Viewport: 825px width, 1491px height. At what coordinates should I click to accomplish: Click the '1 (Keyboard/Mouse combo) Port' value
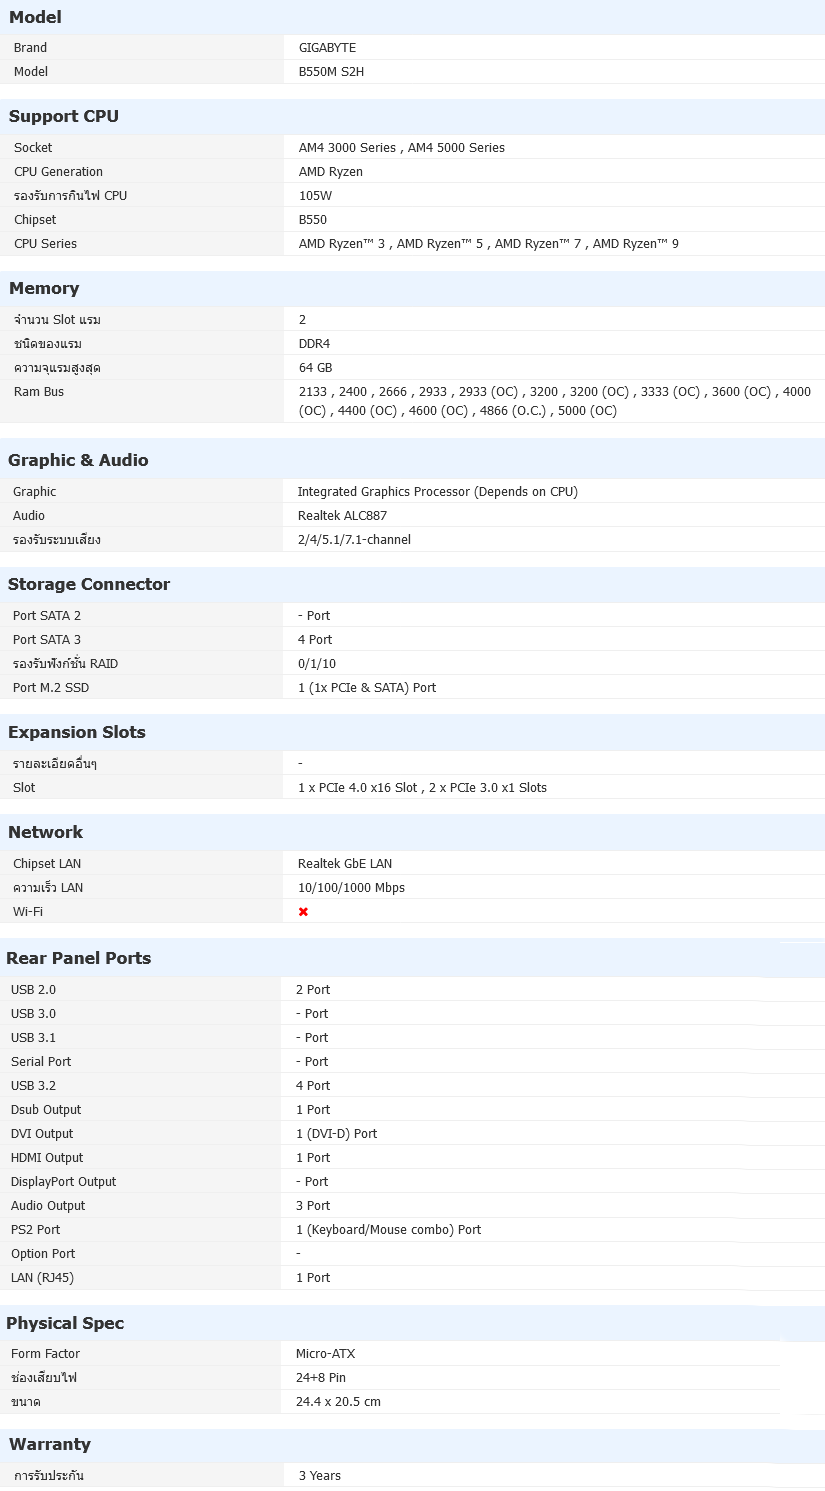tap(389, 1230)
